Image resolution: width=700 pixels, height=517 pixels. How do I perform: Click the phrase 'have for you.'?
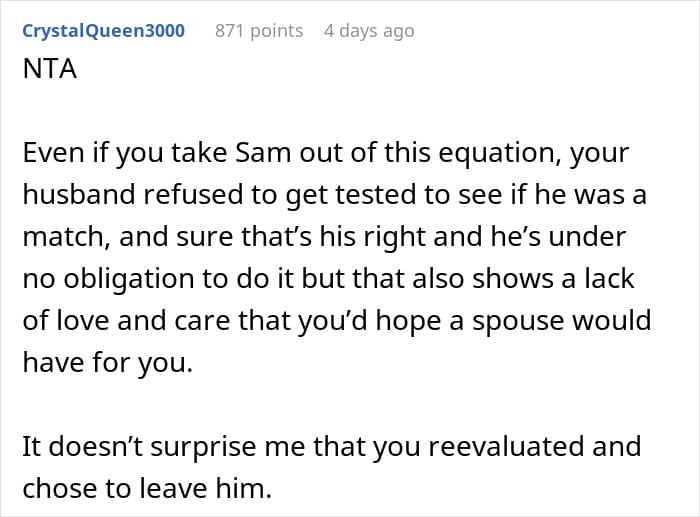point(105,363)
